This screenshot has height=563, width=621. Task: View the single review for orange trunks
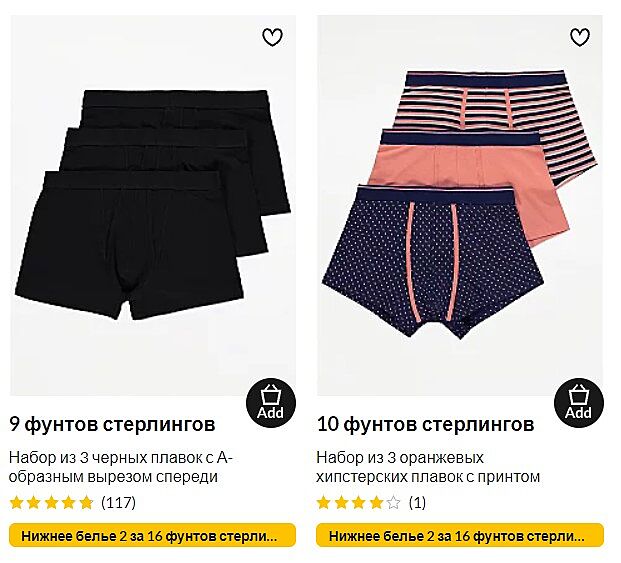(x=417, y=503)
